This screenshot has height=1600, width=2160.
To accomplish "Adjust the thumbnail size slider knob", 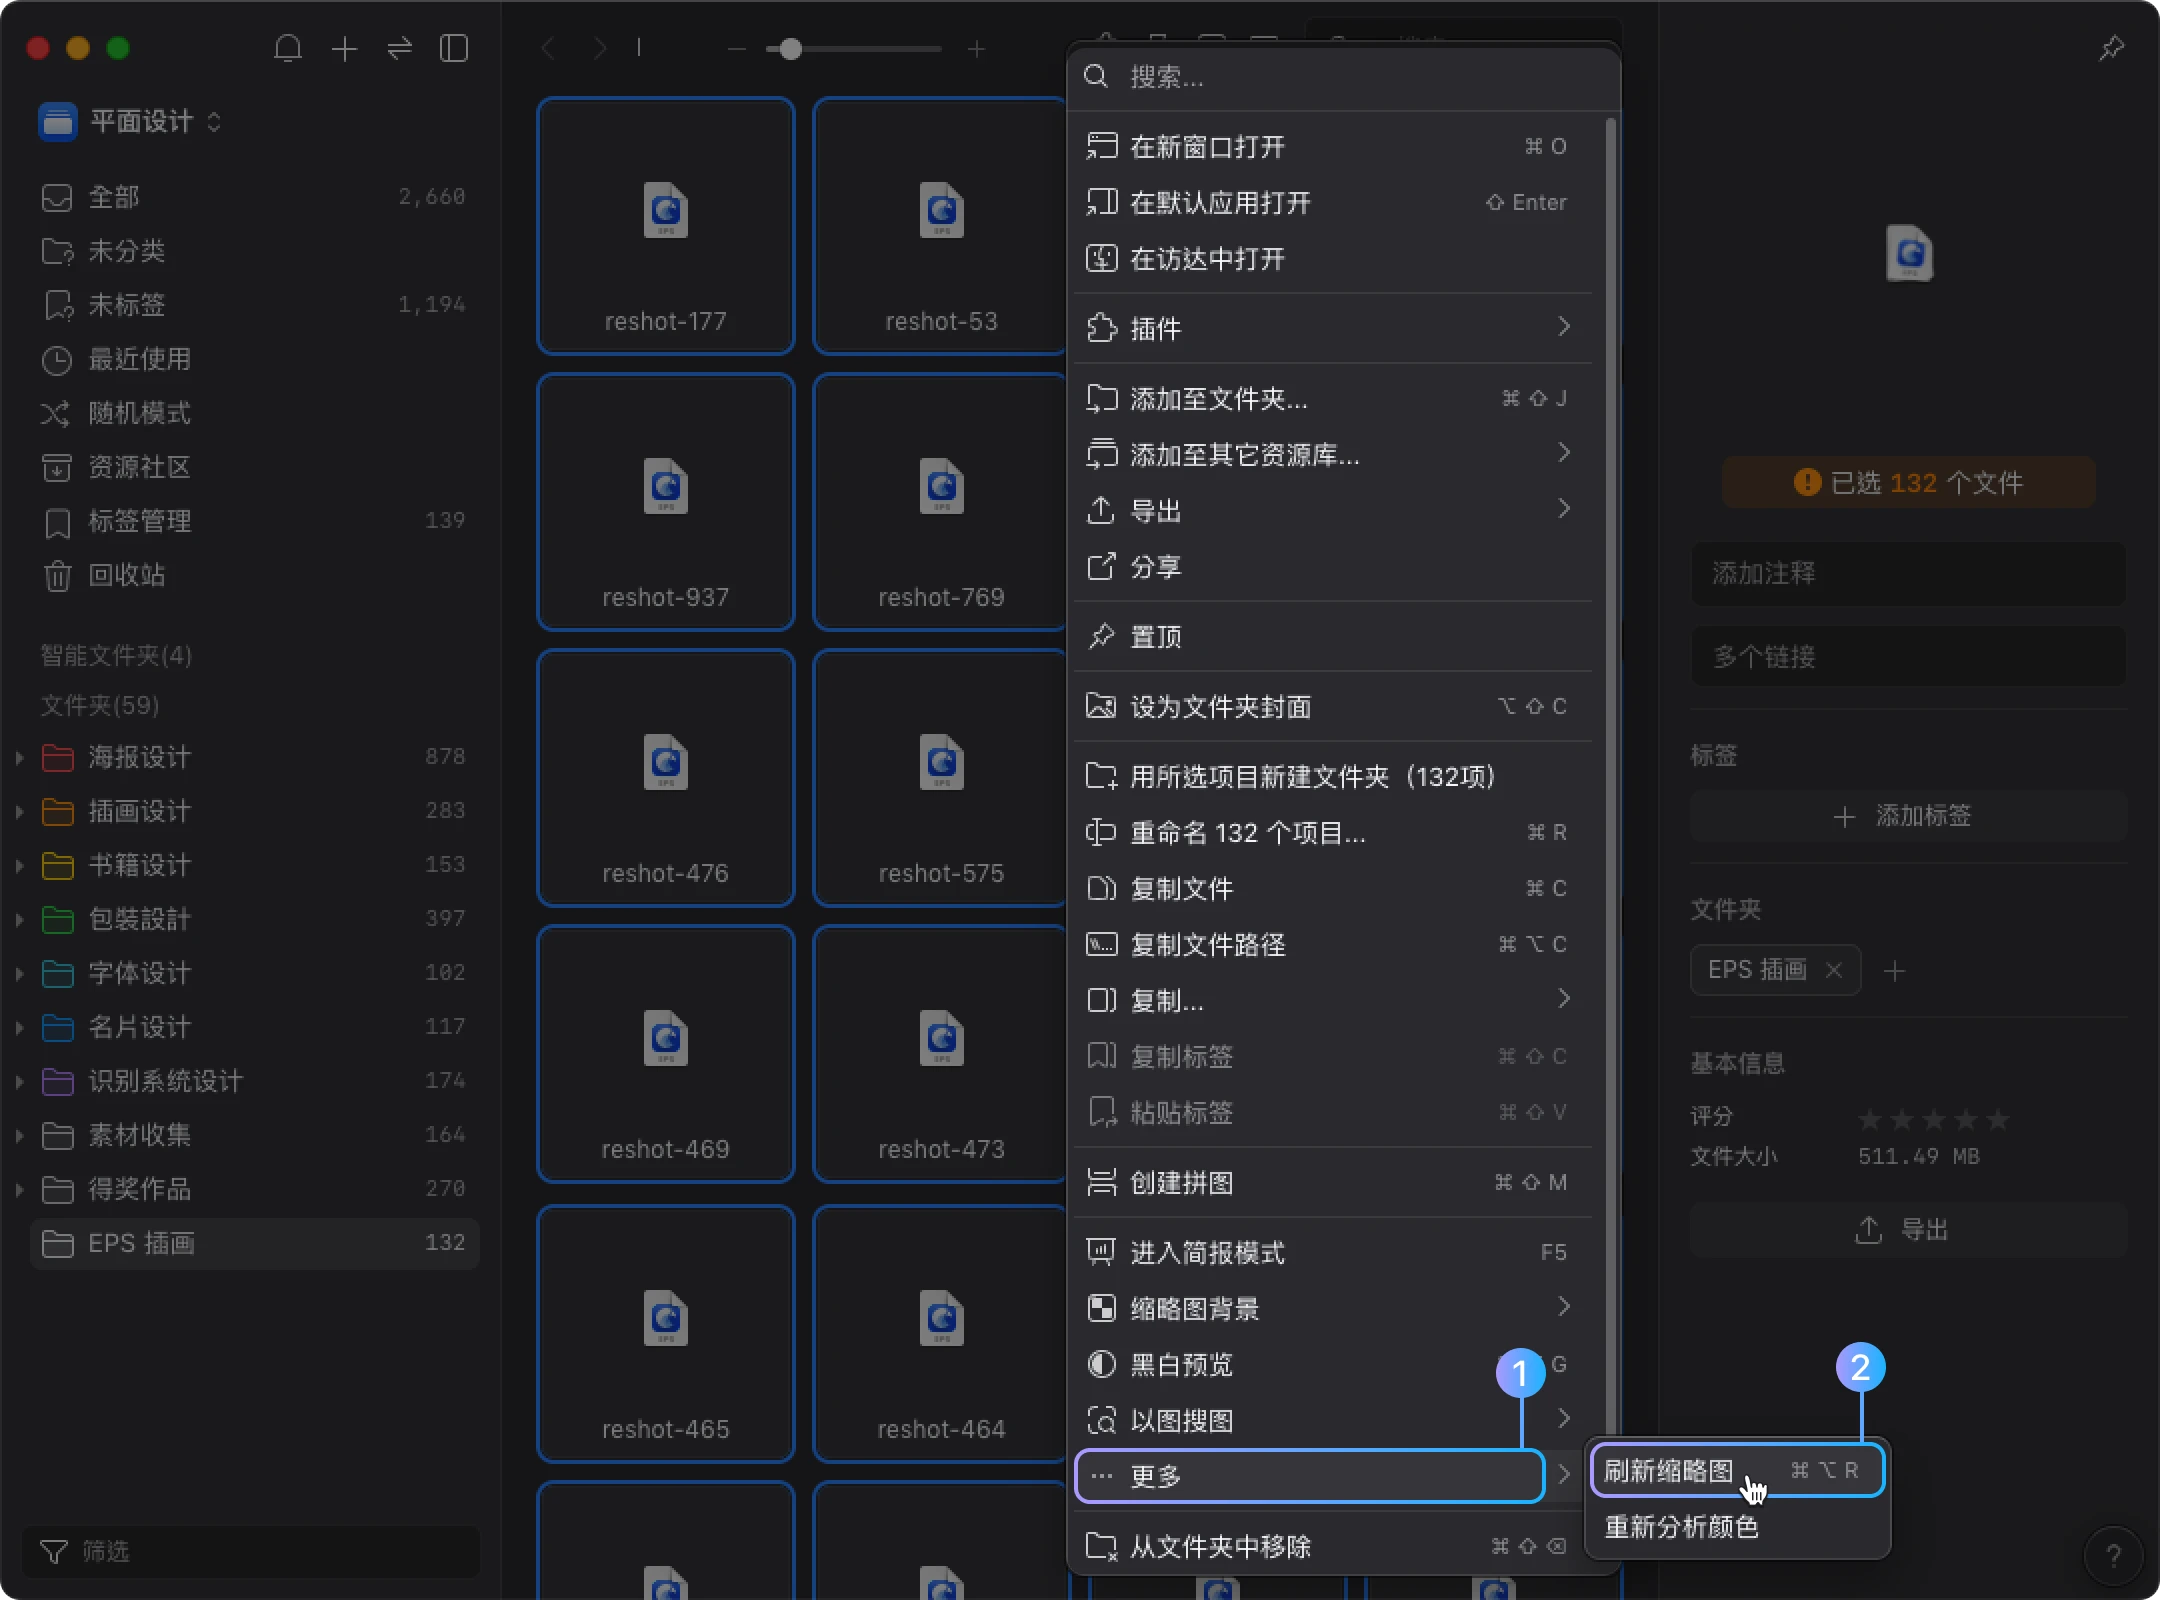I will coord(790,48).
